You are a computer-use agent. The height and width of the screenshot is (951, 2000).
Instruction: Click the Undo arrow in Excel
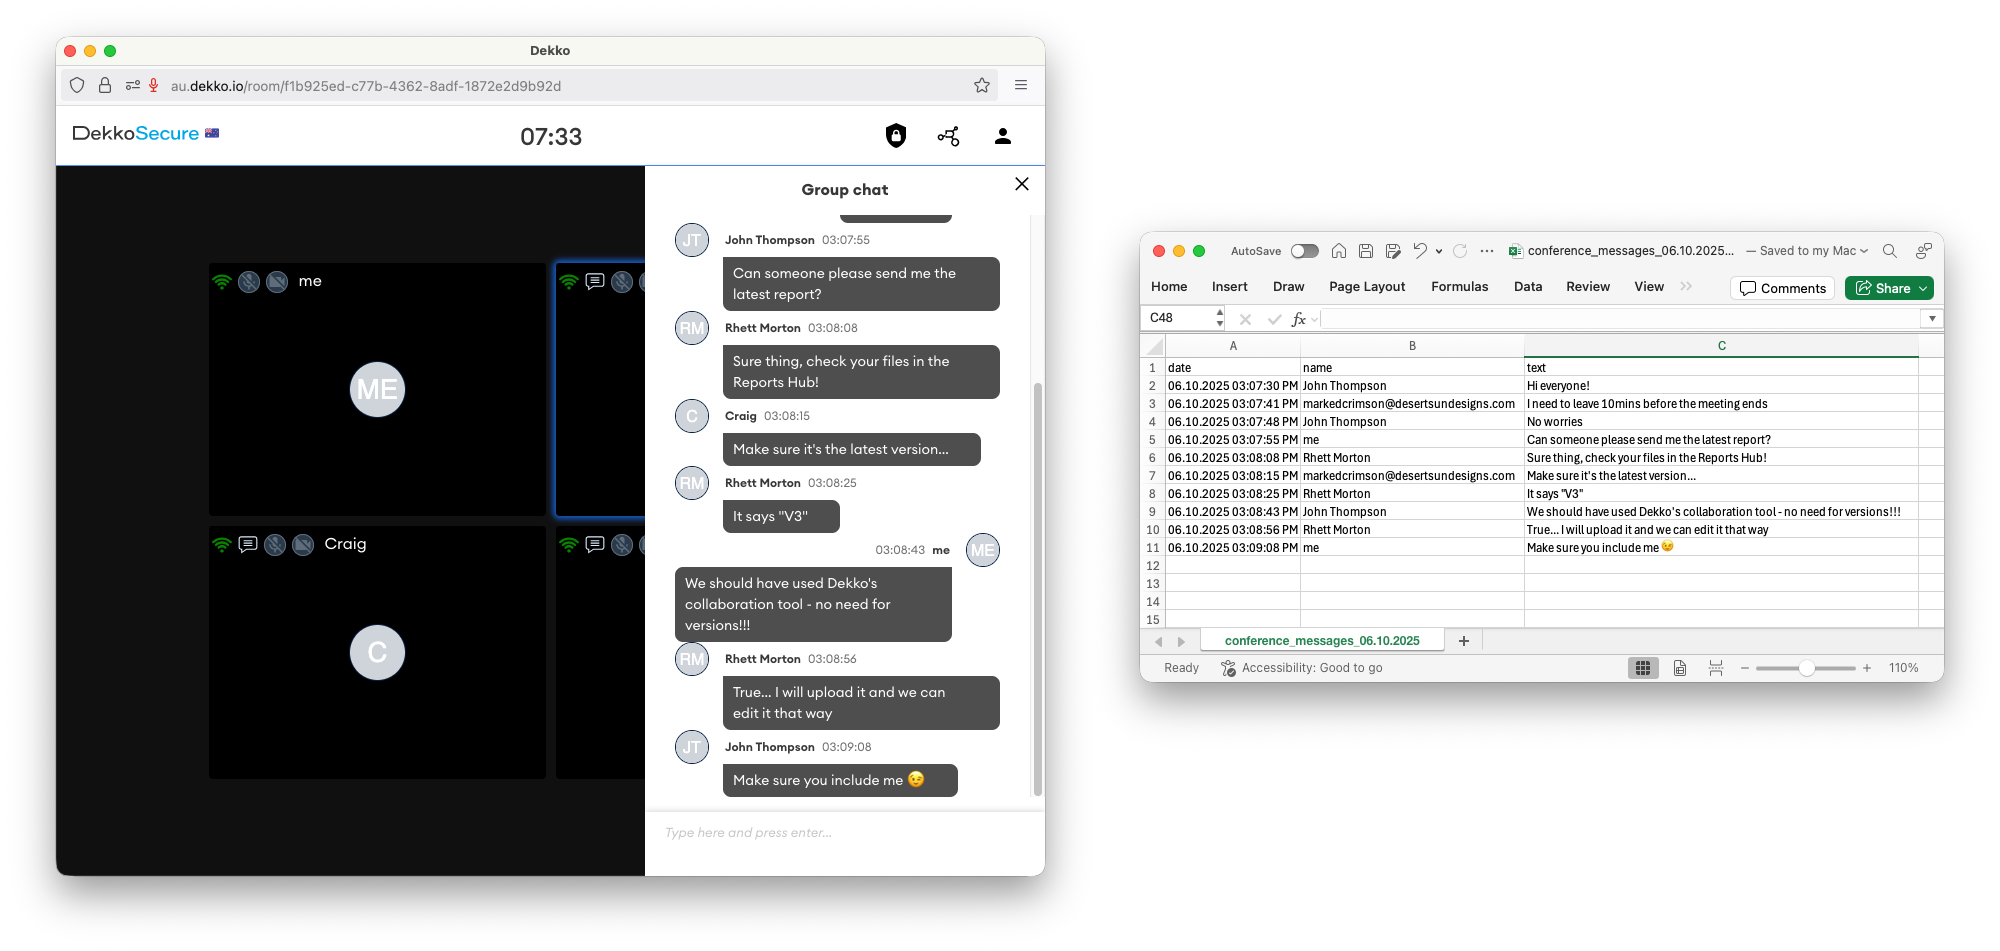coord(1420,251)
